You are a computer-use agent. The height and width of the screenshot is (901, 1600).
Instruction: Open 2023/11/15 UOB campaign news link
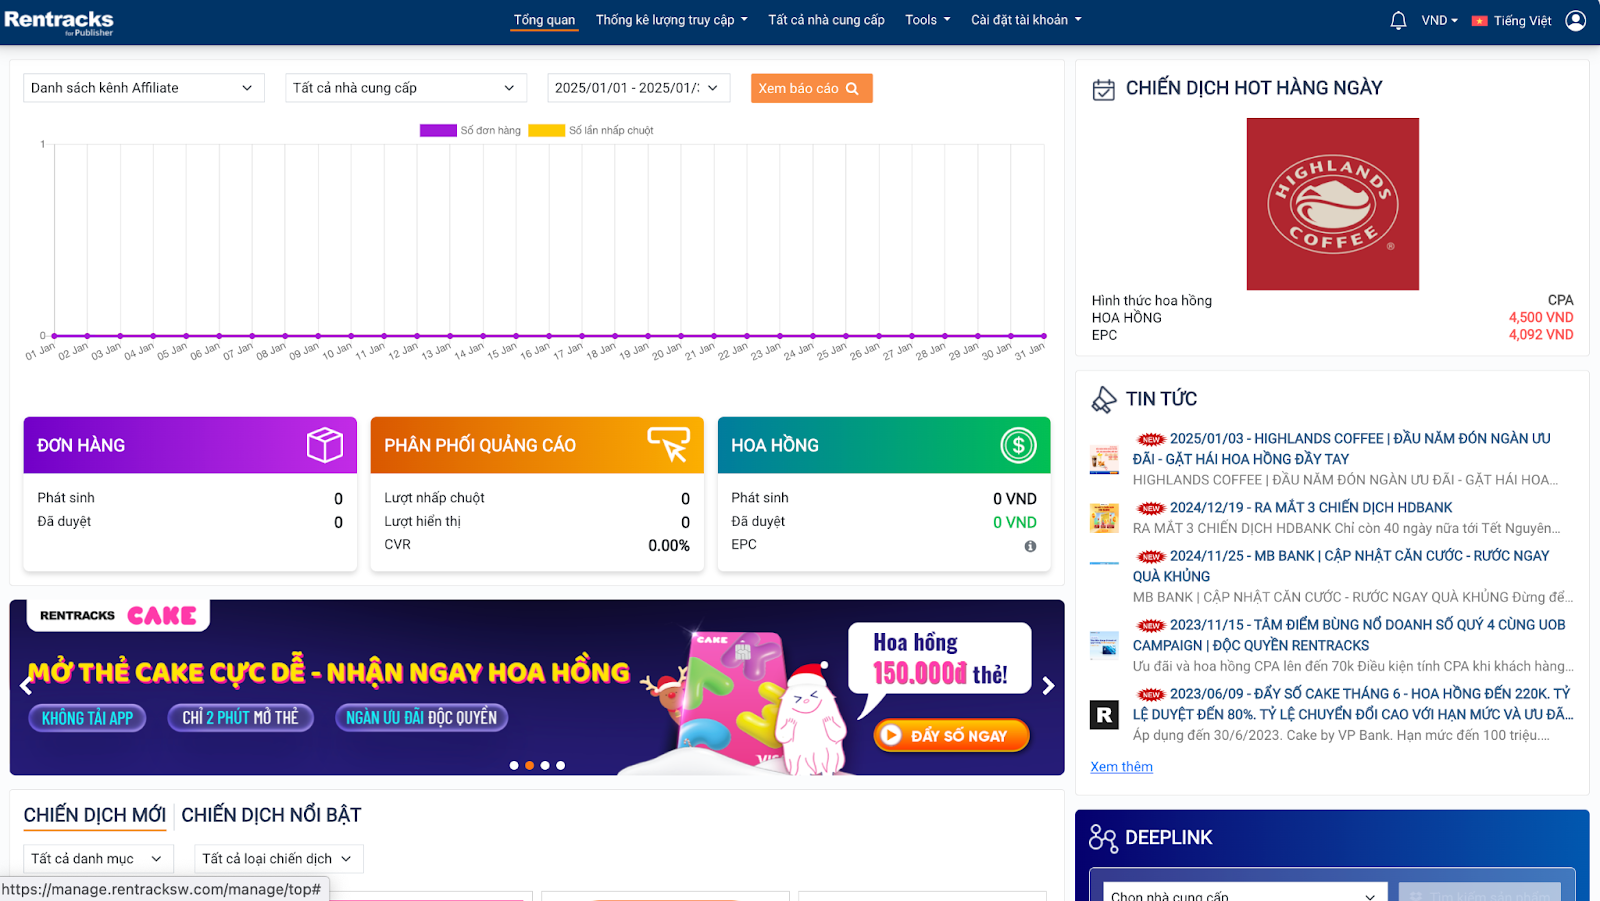coord(1349,635)
